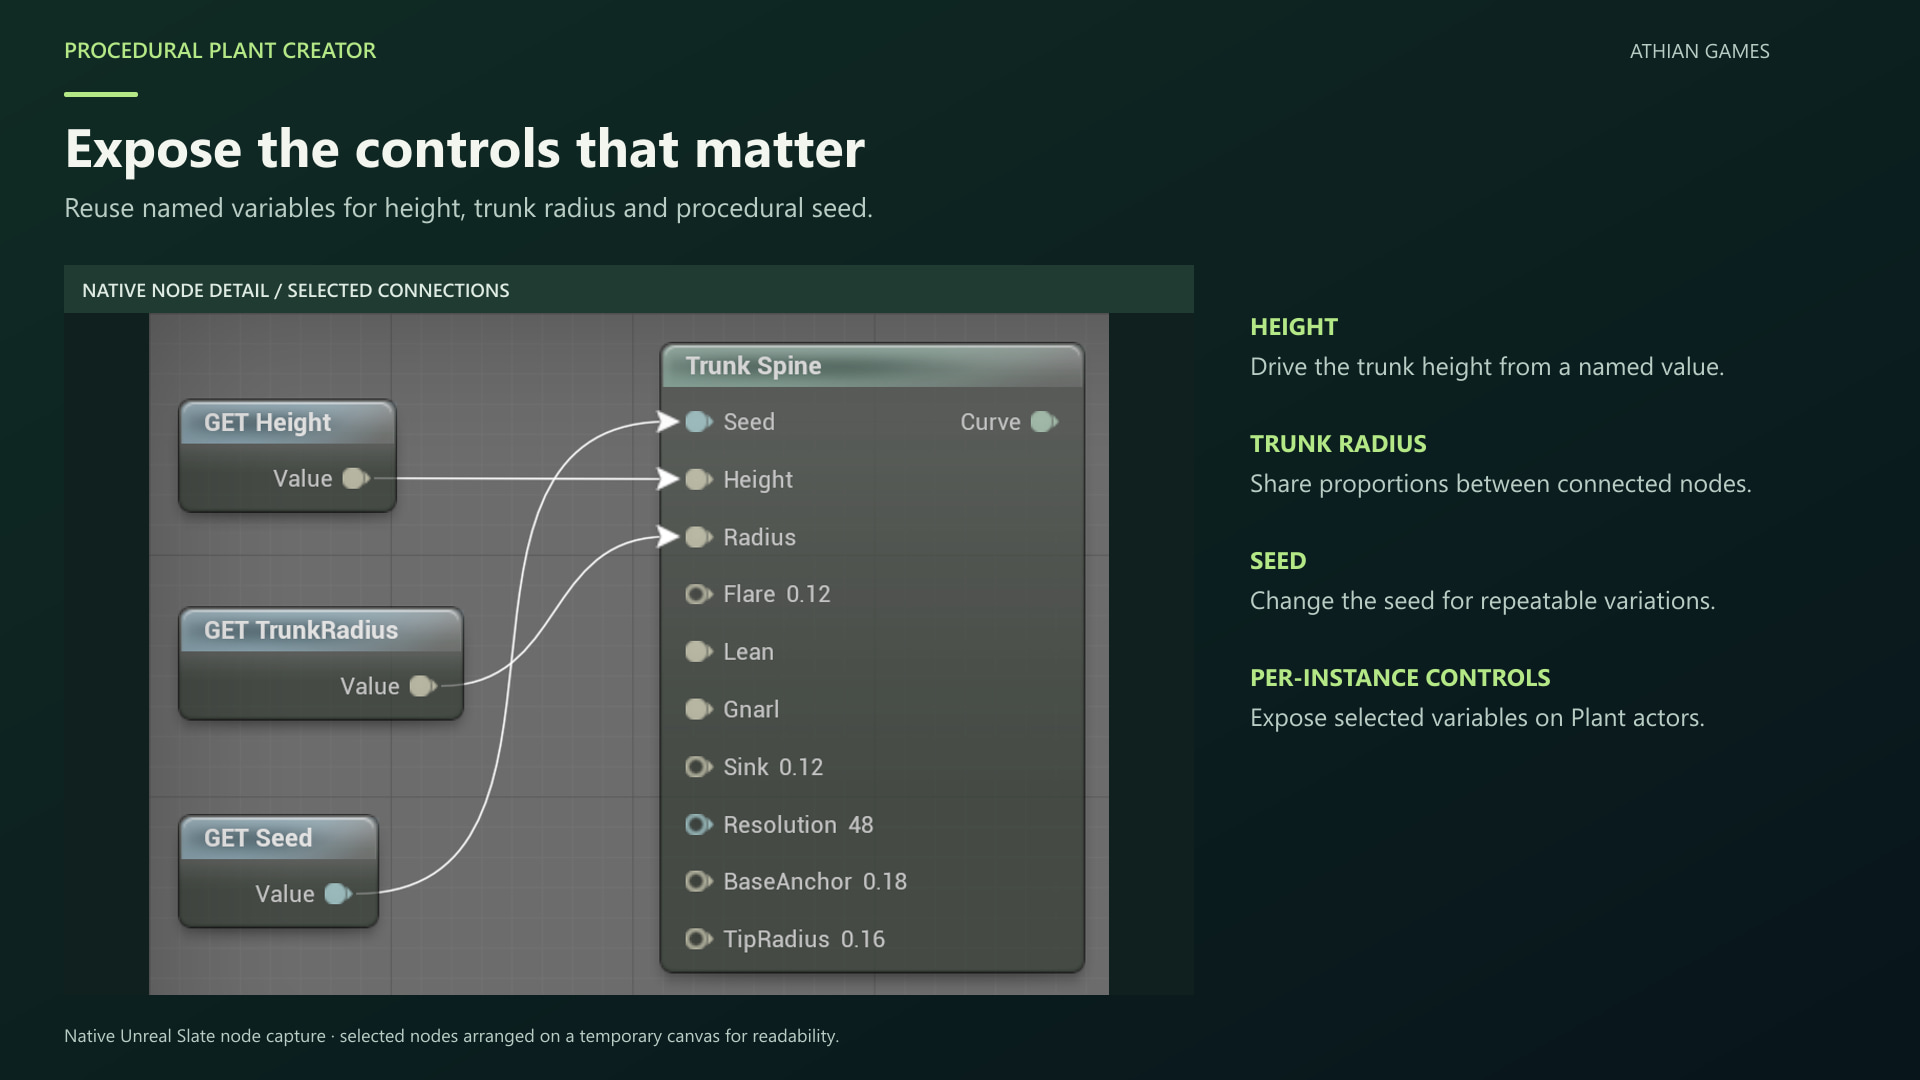Select the GET Seed node header

(279, 838)
